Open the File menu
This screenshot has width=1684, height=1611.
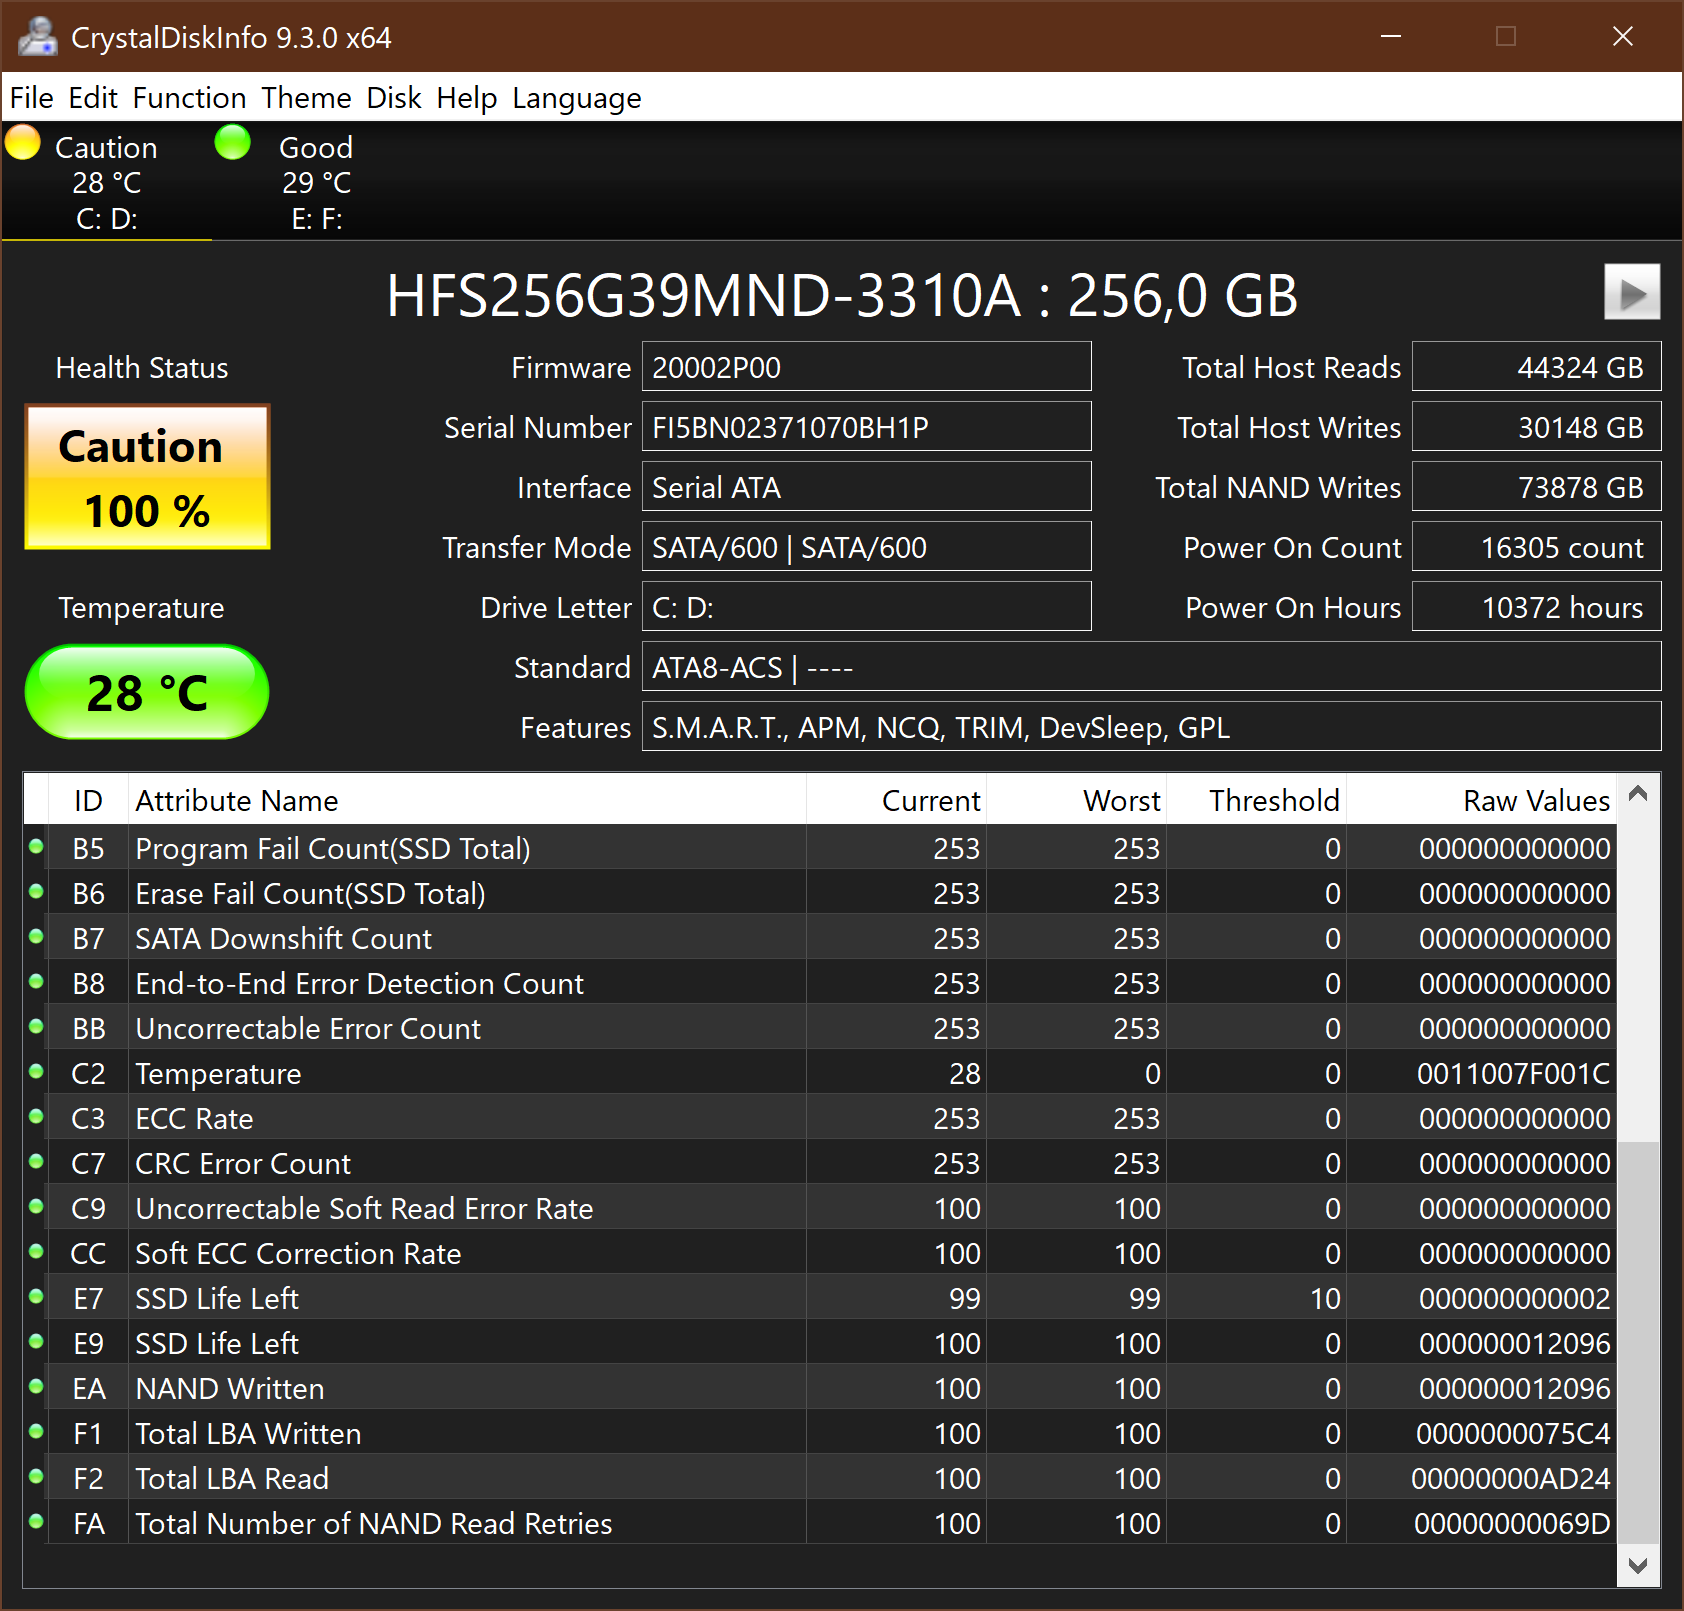31,98
